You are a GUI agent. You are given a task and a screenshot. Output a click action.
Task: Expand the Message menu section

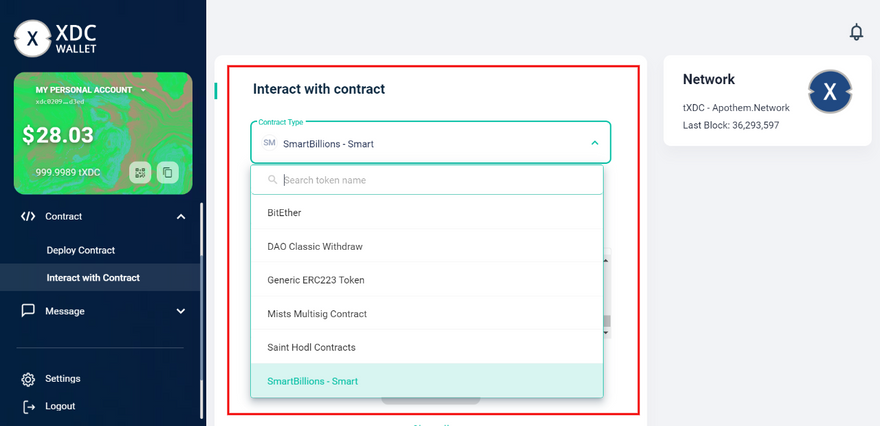click(181, 311)
